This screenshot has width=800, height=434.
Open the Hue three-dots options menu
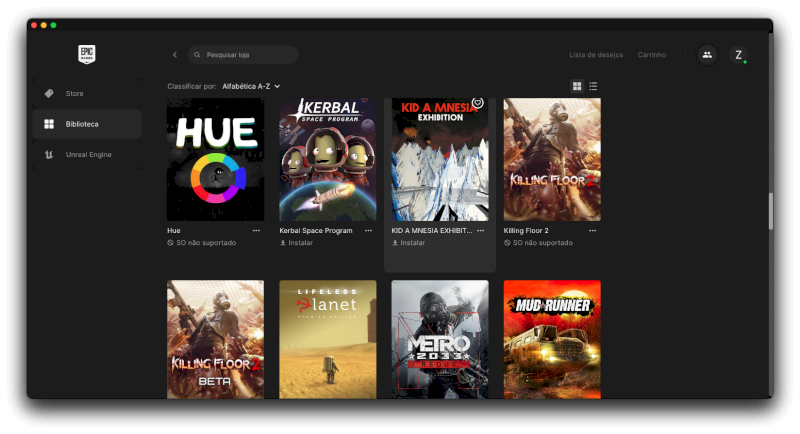pos(256,231)
